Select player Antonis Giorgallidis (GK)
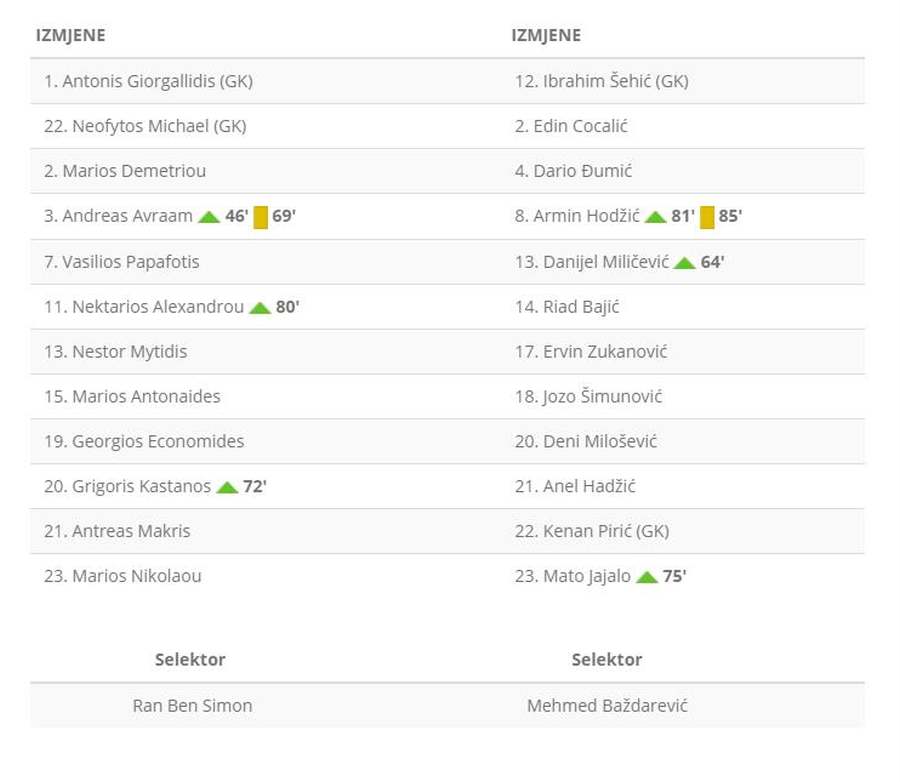This screenshot has width=900, height=782. (148, 82)
